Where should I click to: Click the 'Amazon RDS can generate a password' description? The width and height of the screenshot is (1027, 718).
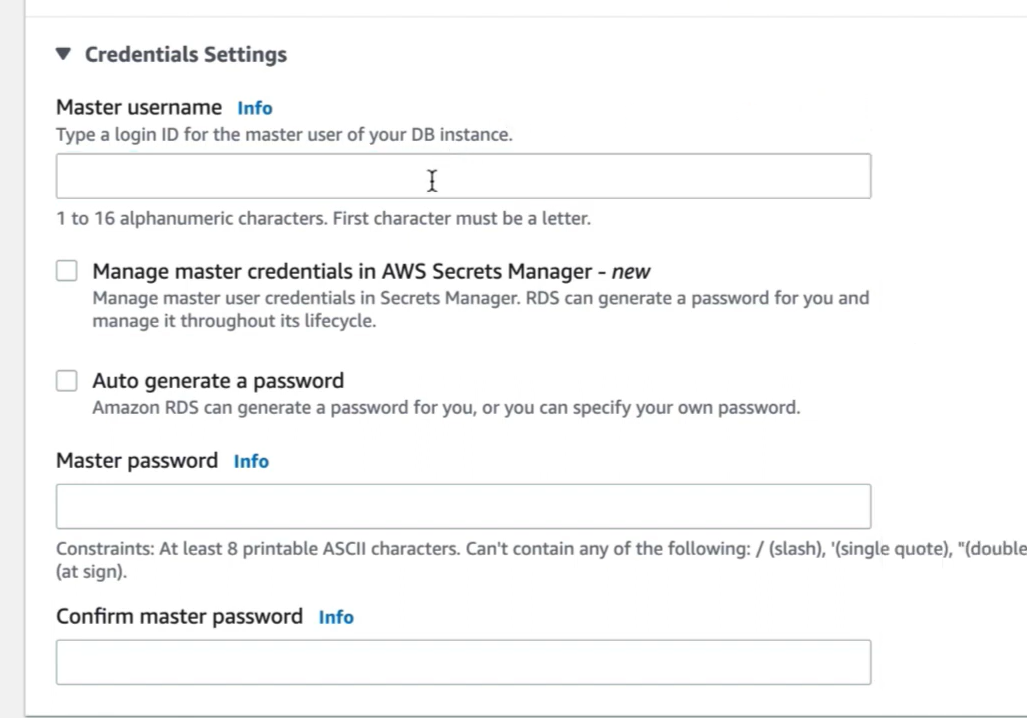[x=446, y=407]
